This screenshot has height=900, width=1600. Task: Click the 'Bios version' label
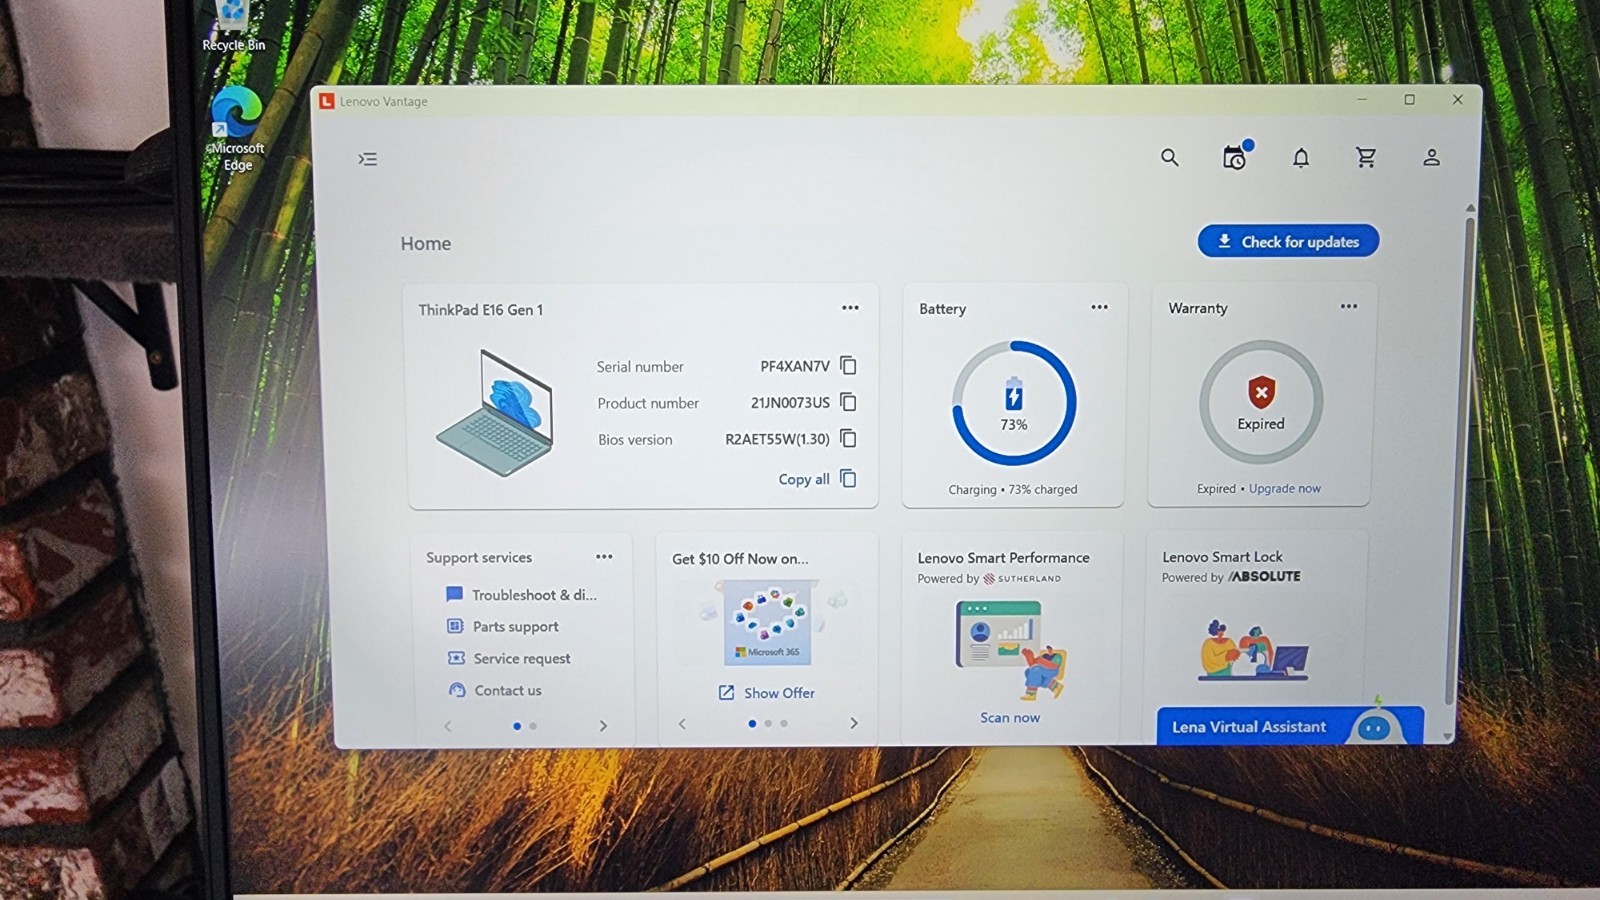point(635,440)
